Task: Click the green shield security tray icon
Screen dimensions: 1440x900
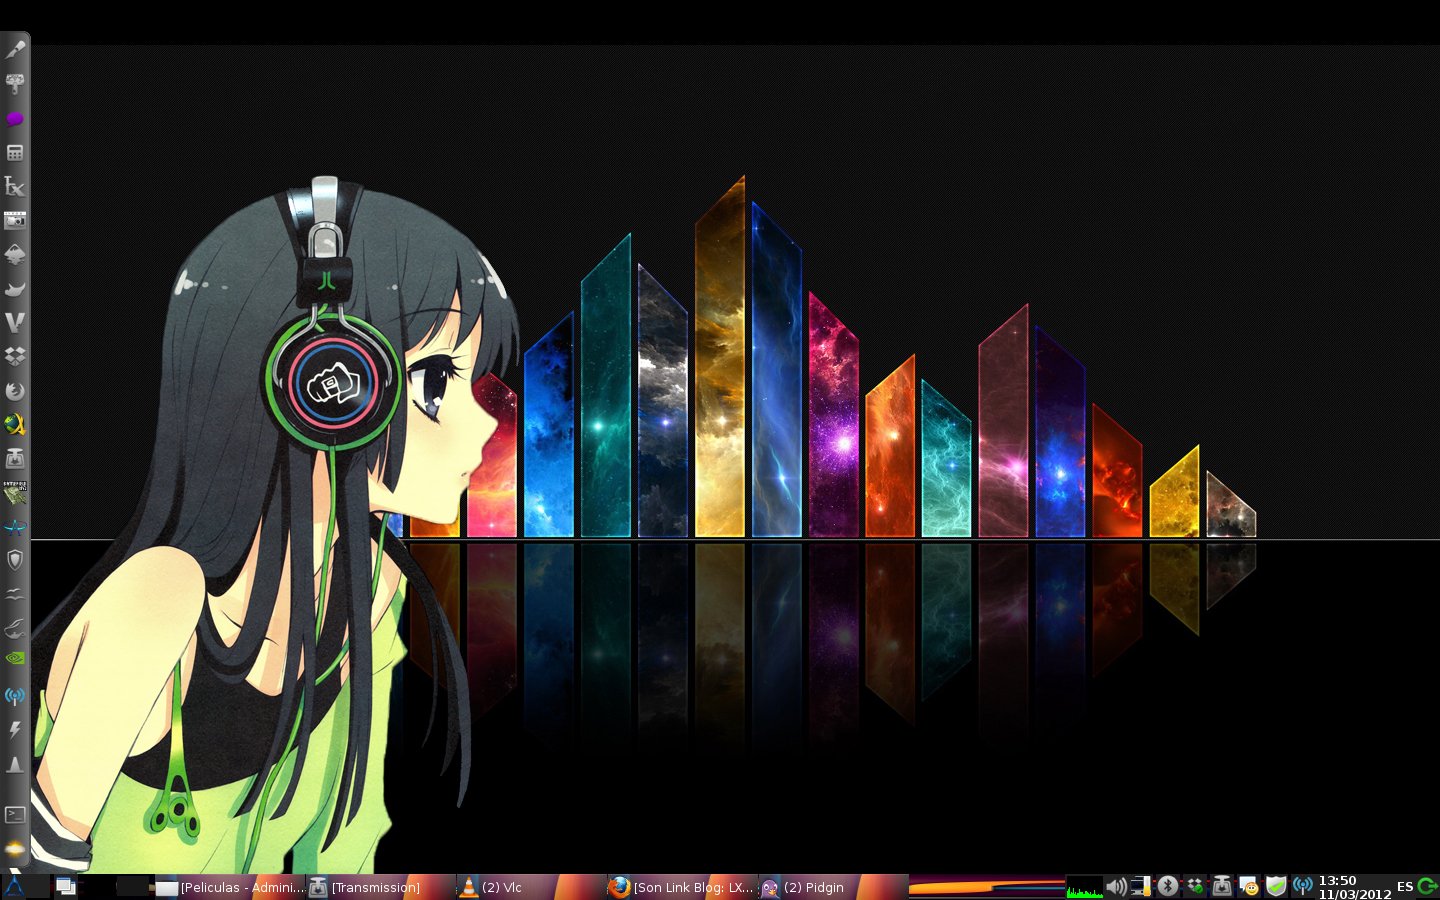Action: click(x=1277, y=885)
